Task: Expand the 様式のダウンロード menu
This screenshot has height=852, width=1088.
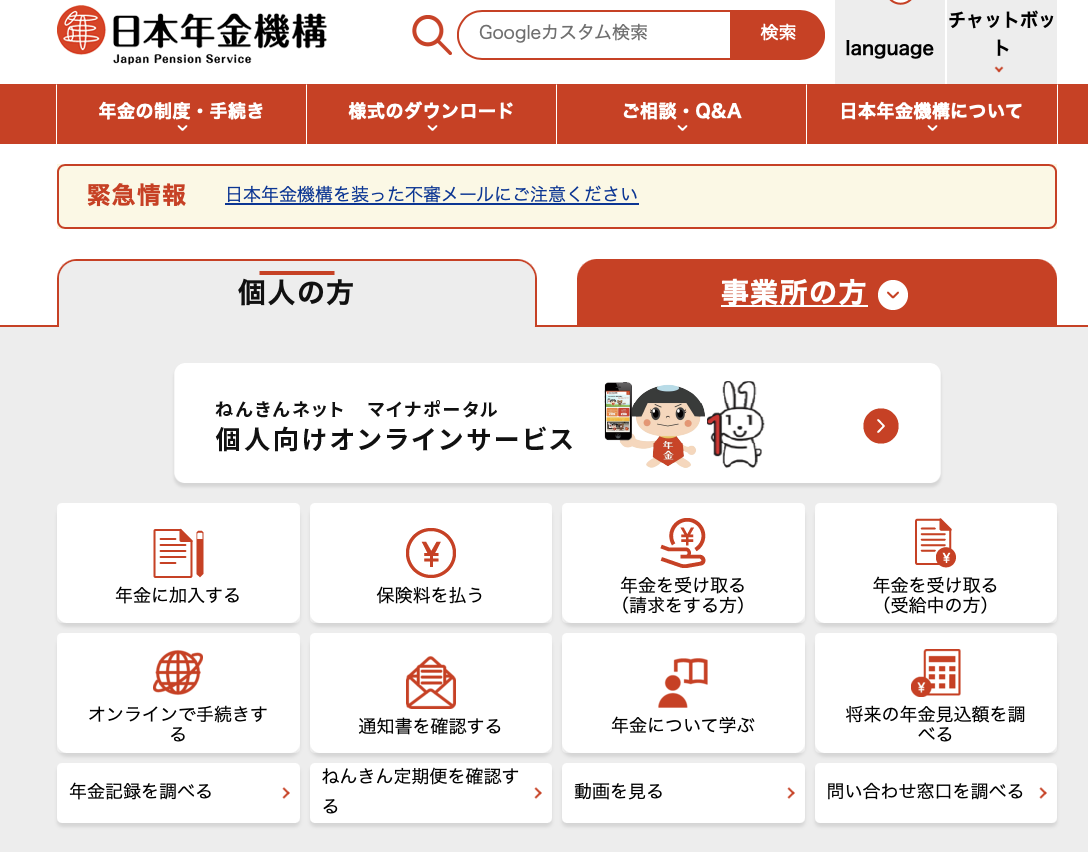Action: click(431, 114)
